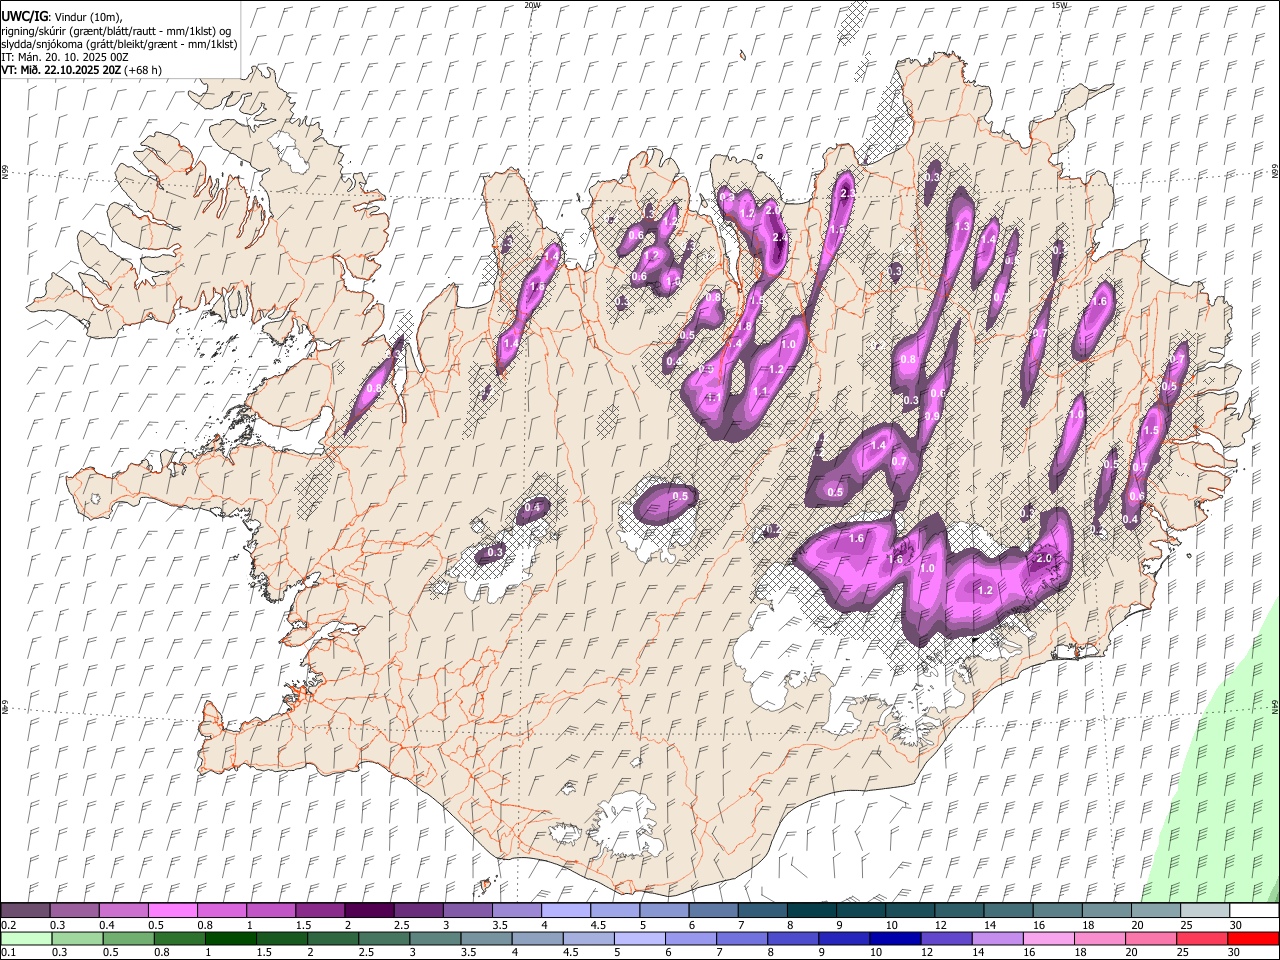Click the UWC/IG title text

coord(24,16)
